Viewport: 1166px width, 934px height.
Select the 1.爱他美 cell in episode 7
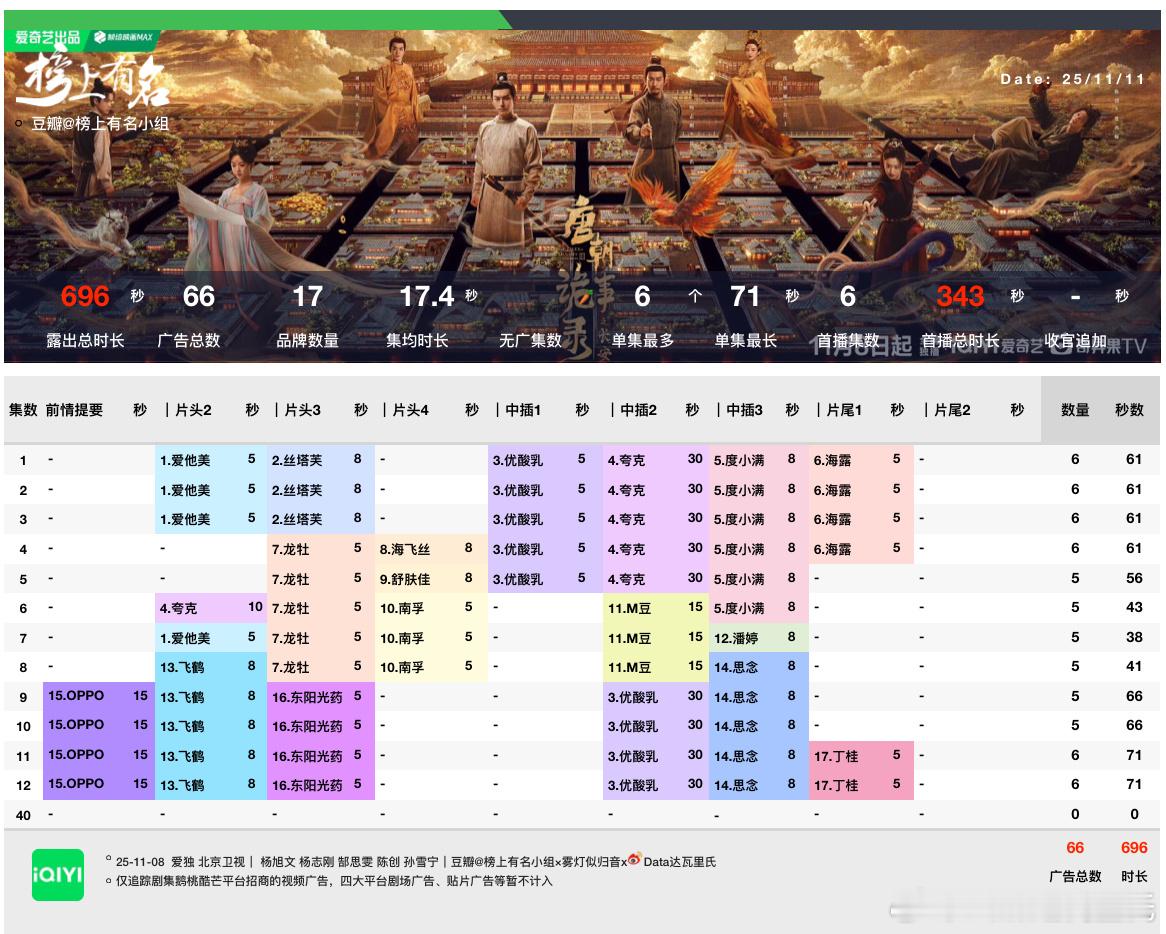coord(210,637)
